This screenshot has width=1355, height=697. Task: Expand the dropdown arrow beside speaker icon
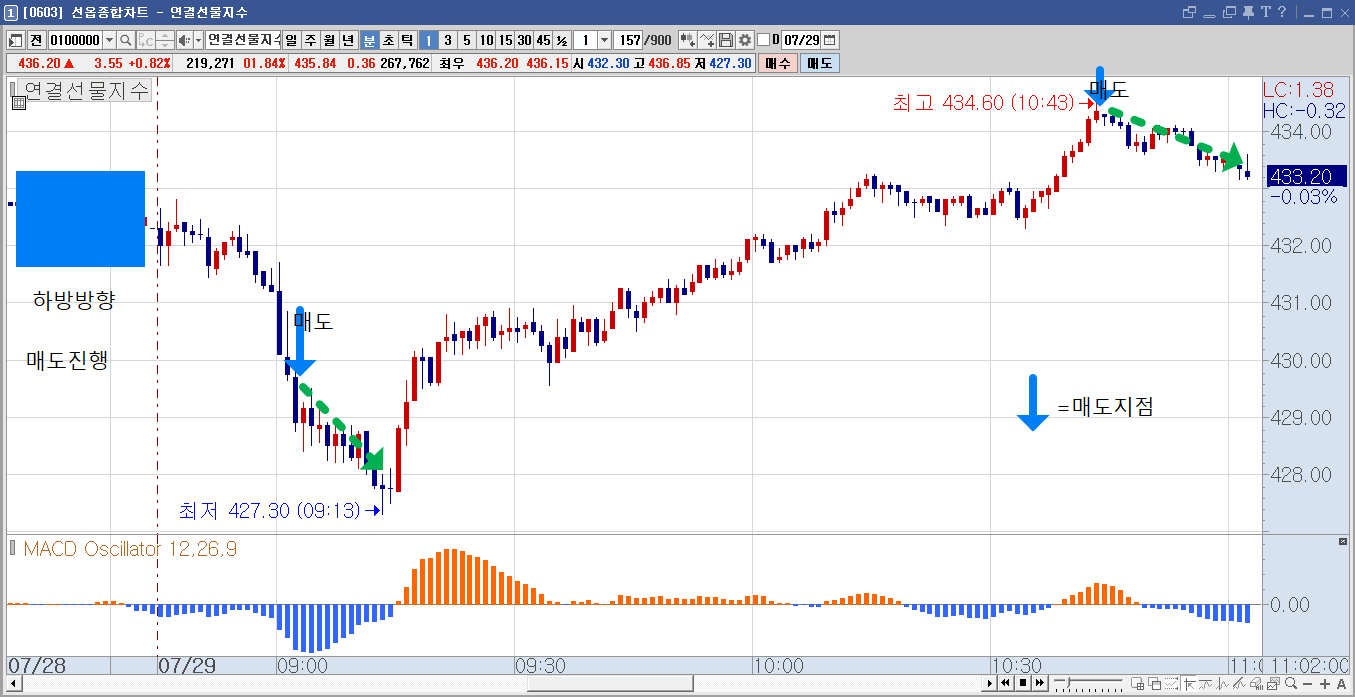[198, 40]
